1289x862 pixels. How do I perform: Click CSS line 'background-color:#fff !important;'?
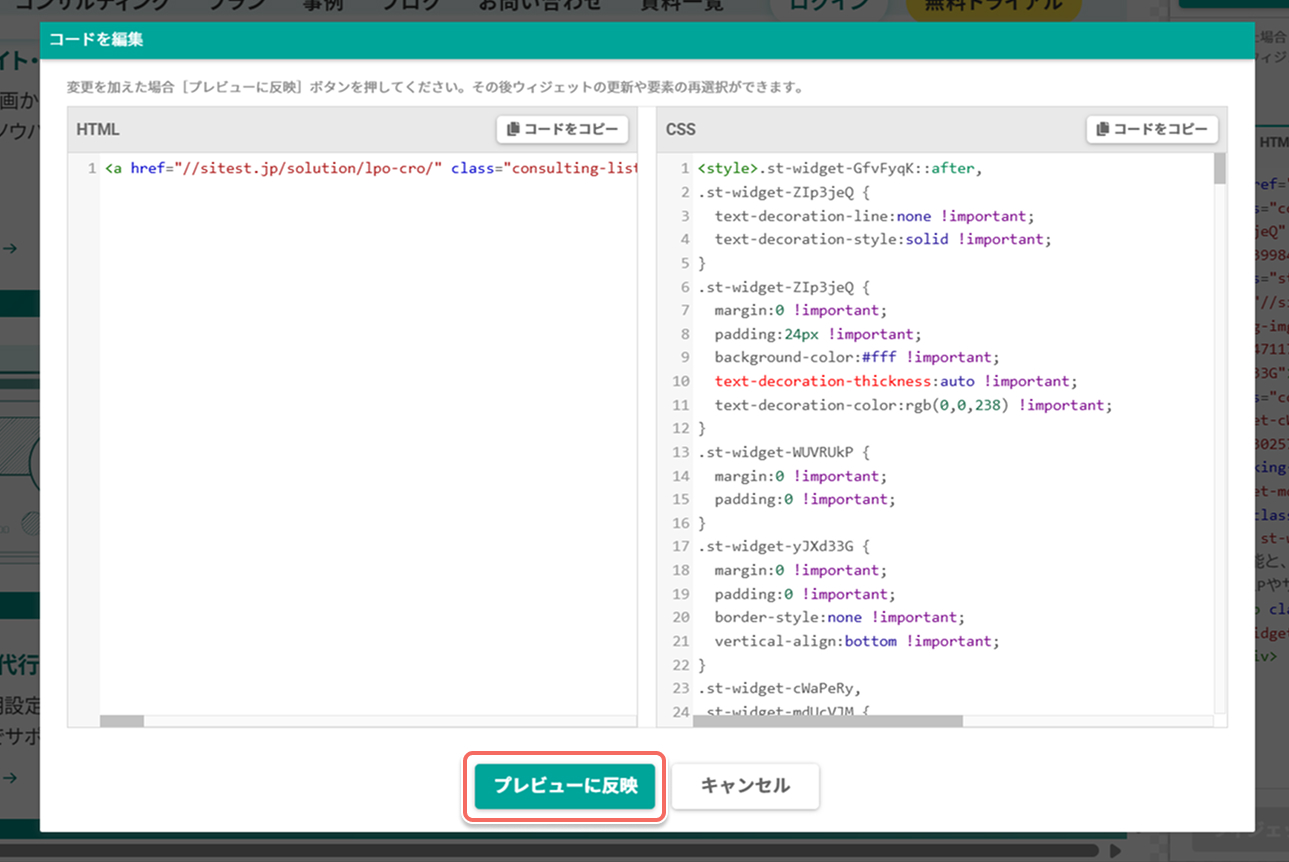[857, 357]
